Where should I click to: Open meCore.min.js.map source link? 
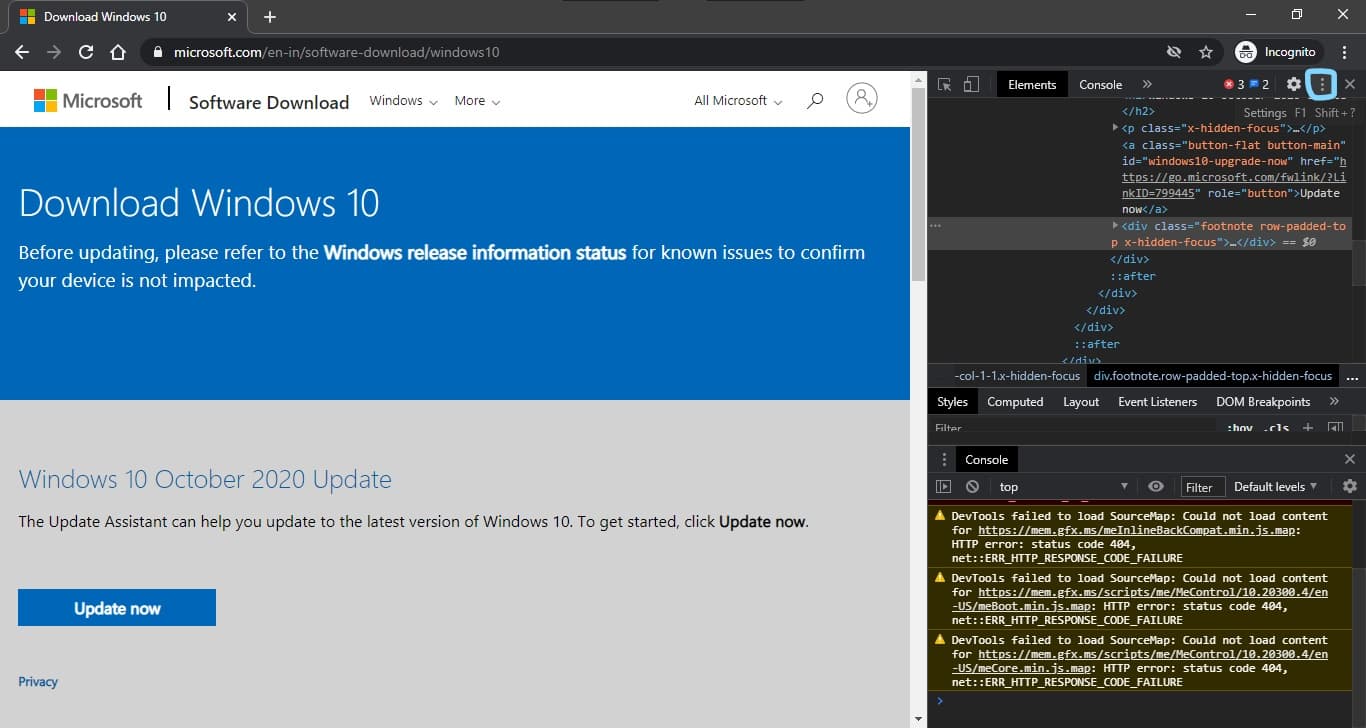pos(1140,661)
